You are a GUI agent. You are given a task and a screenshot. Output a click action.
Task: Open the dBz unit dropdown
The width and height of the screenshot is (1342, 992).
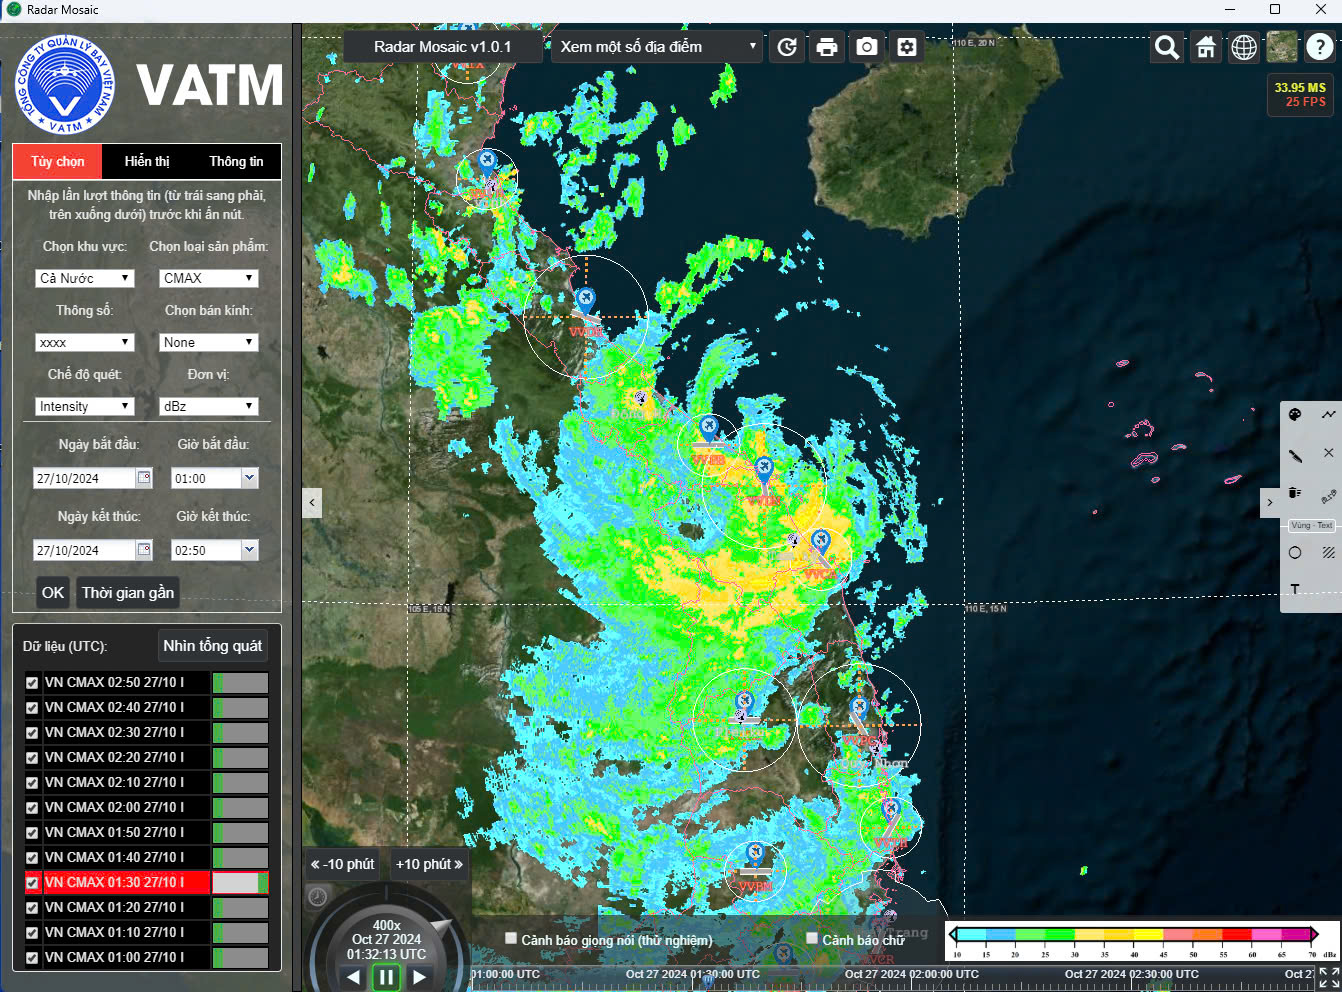pos(208,406)
